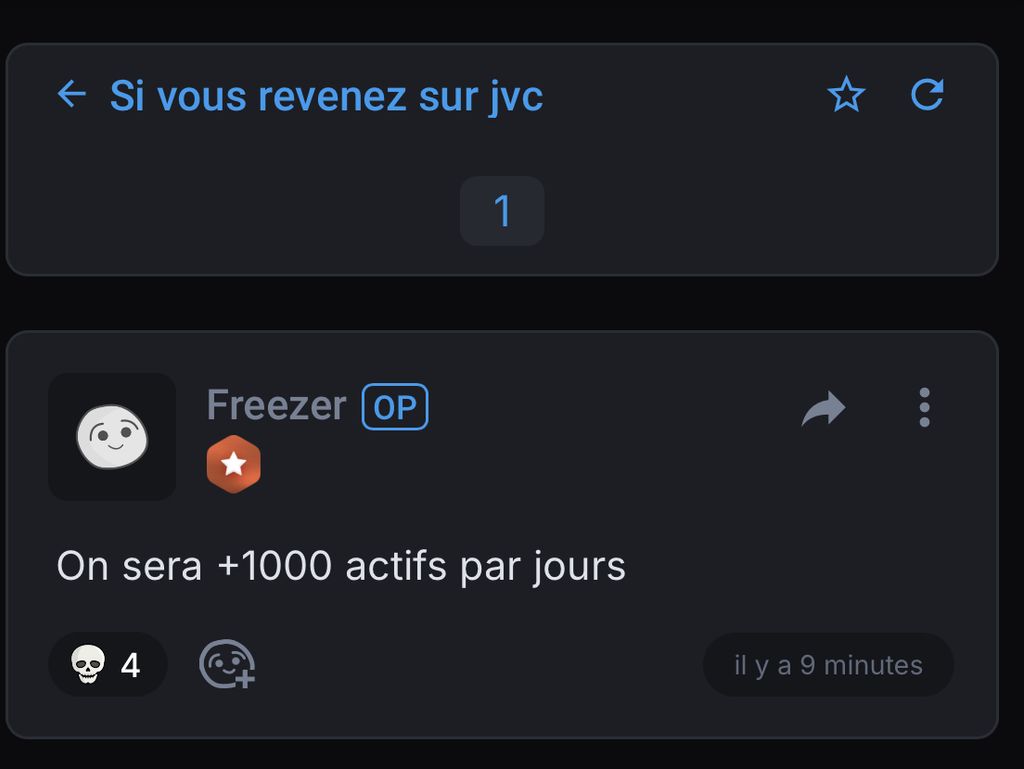Click the reaction count number 4
The height and width of the screenshot is (769, 1024).
click(x=130, y=665)
